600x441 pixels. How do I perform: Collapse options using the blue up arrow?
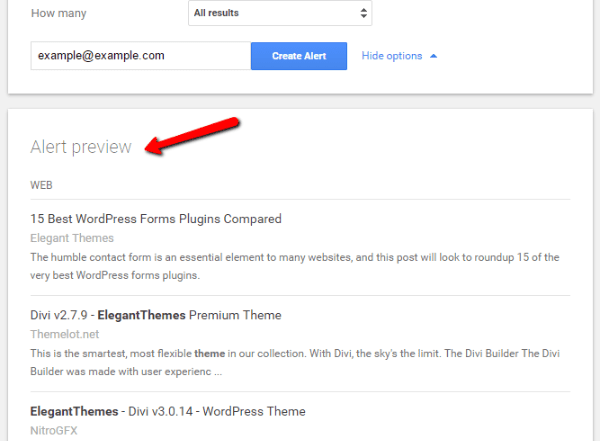434,56
